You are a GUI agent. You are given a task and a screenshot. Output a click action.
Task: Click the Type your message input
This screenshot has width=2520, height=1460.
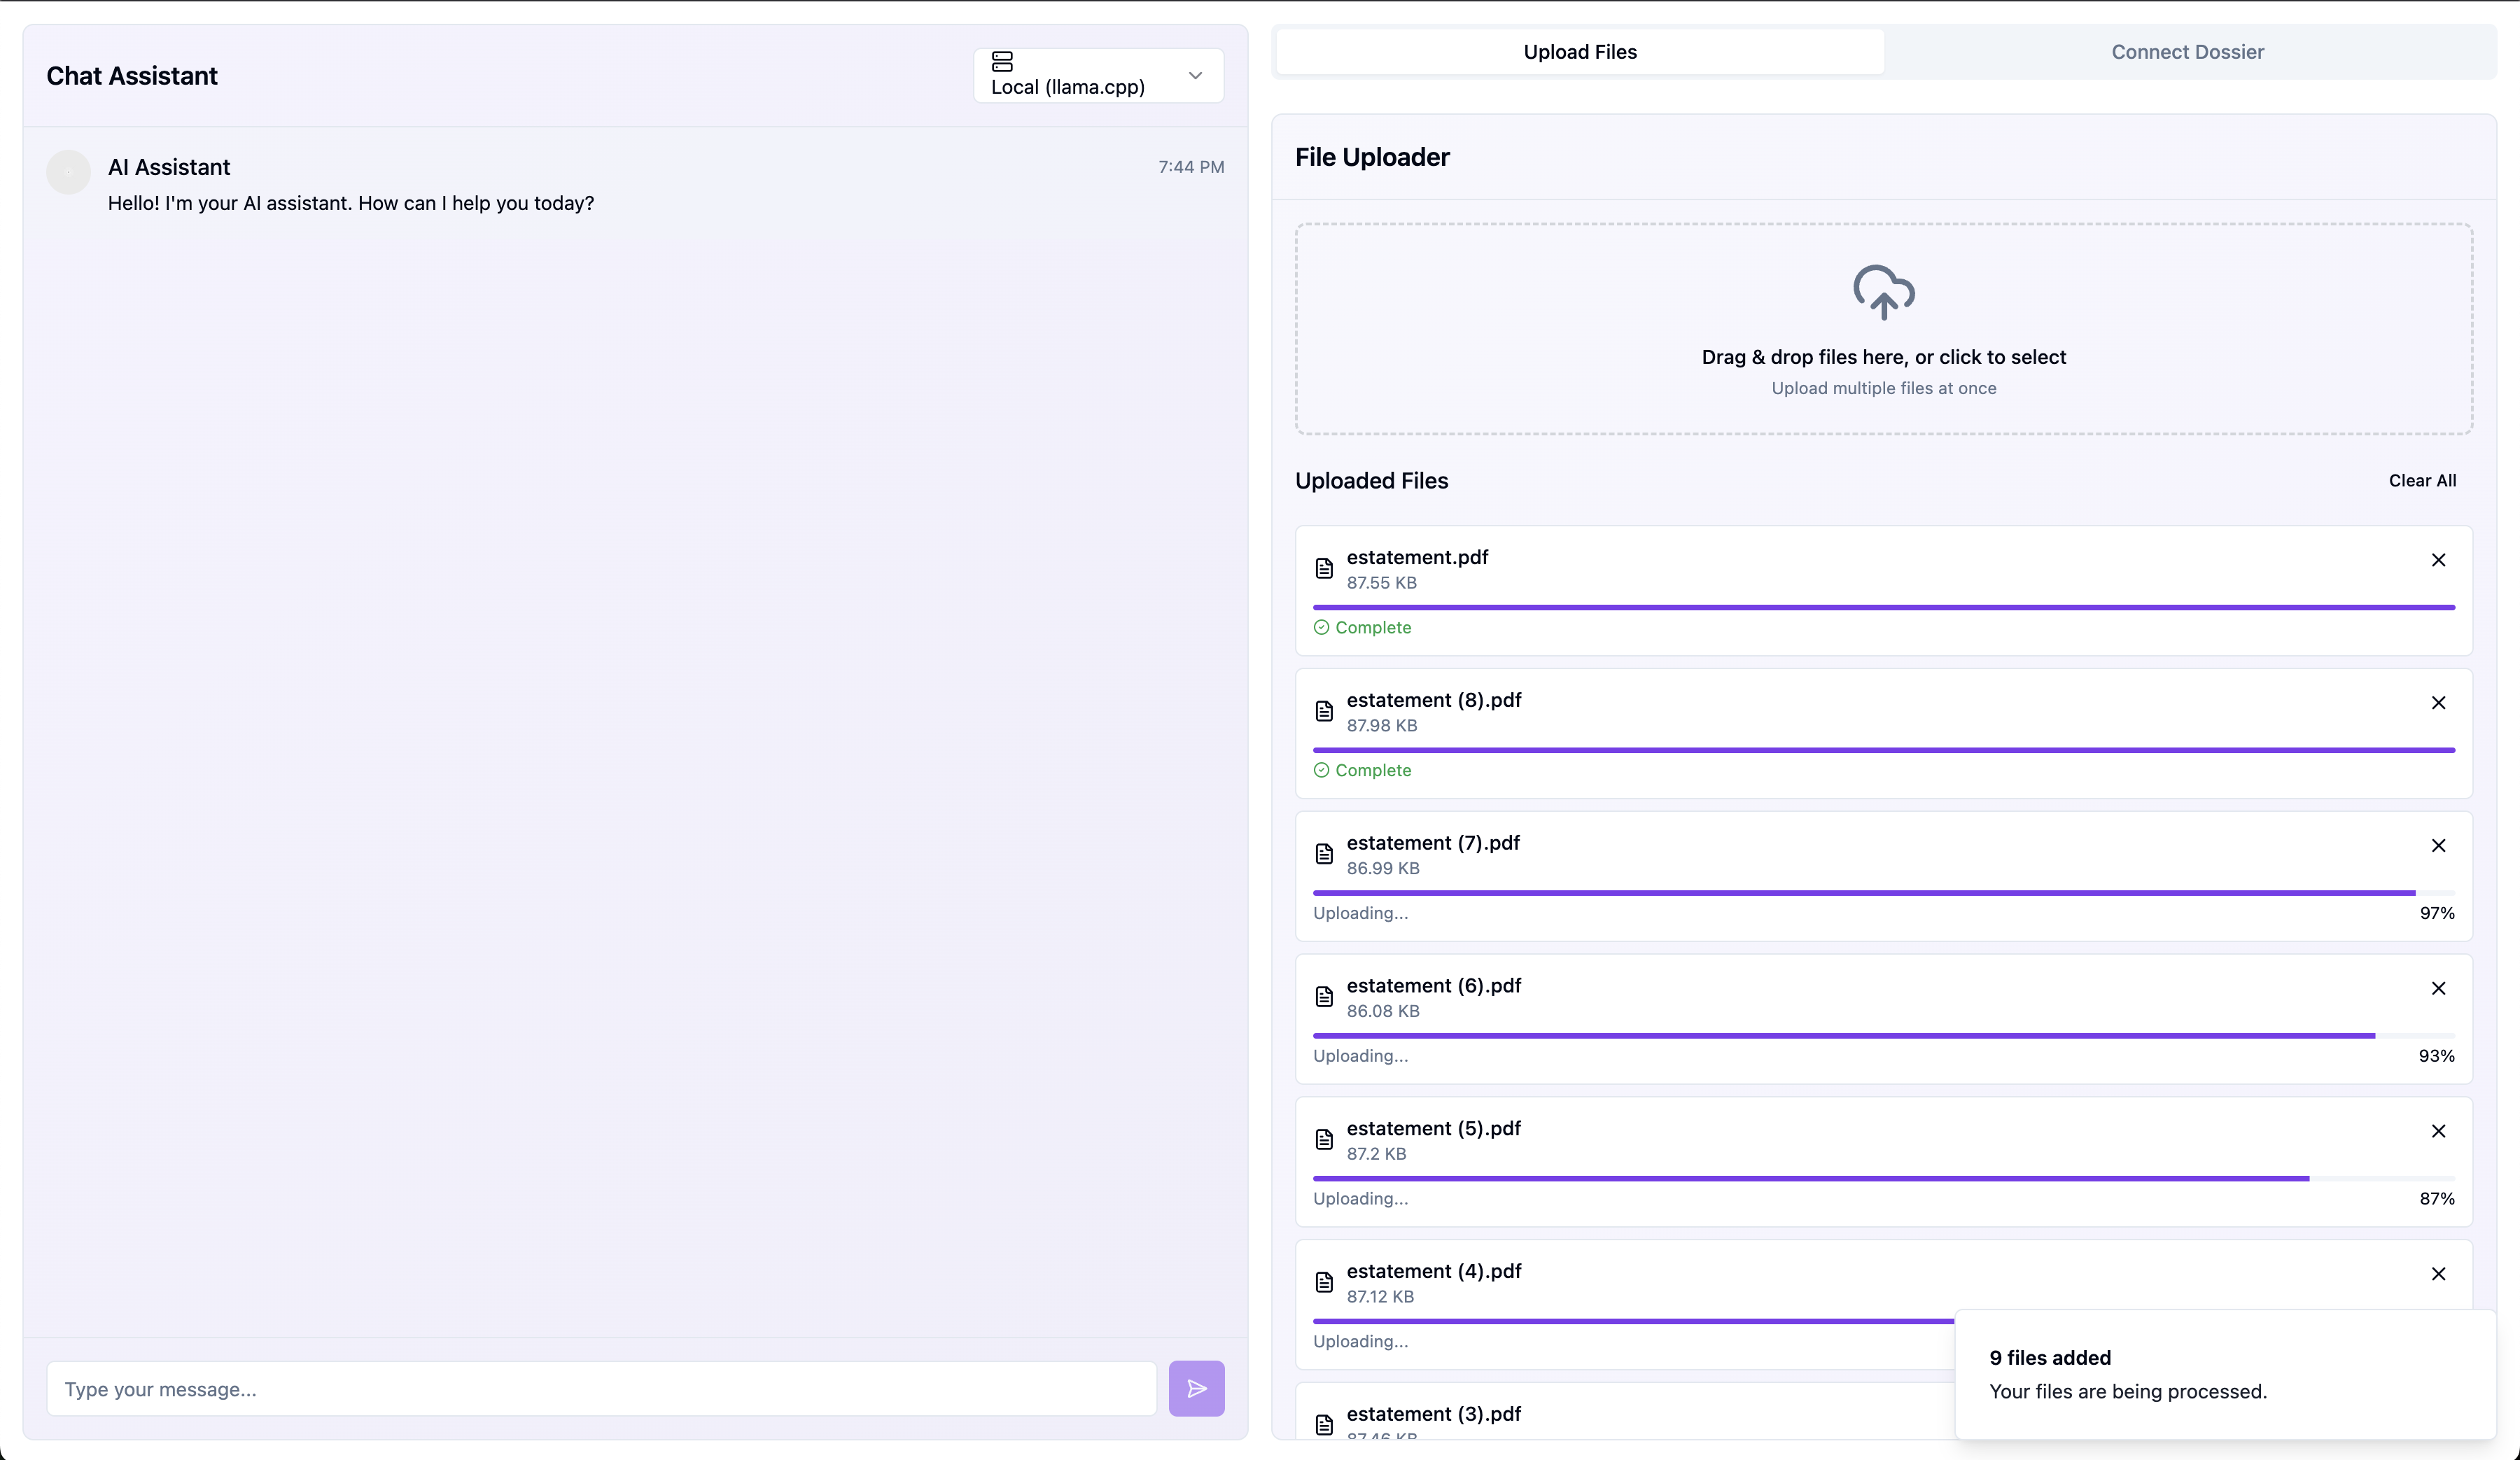point(602,1388)
